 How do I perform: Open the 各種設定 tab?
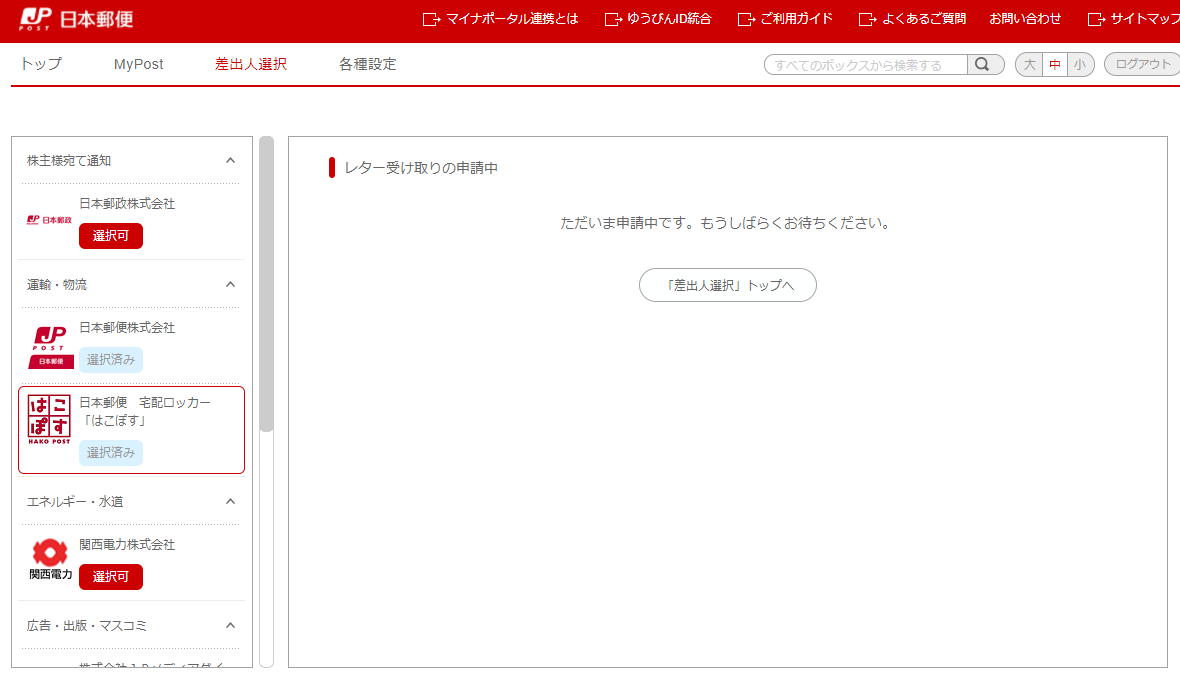pyautogui.click(x=367, y=64)
